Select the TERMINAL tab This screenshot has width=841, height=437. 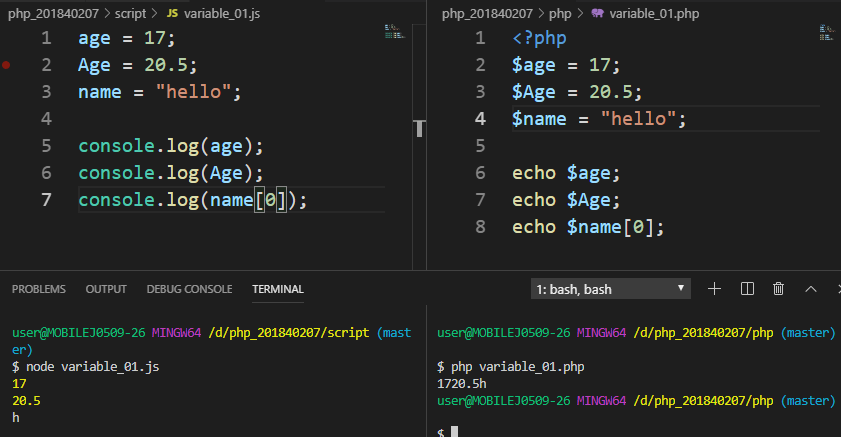[278, 289]
